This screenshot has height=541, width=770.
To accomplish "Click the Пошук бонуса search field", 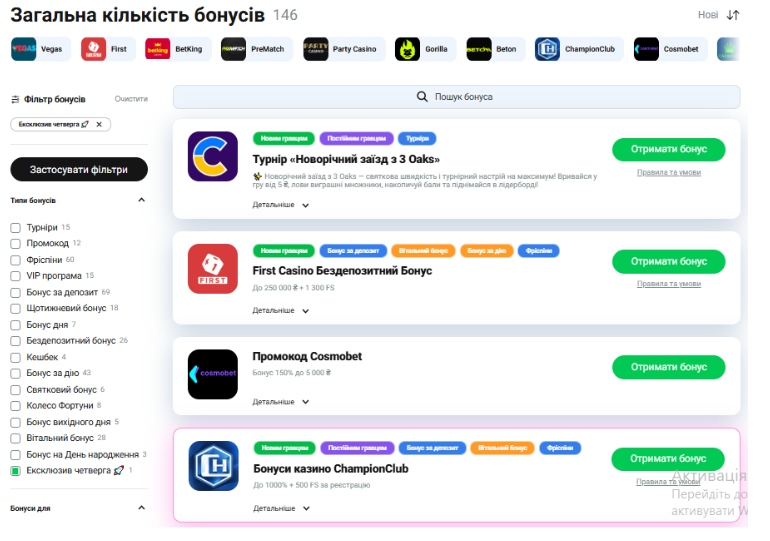I will [456, 97].
